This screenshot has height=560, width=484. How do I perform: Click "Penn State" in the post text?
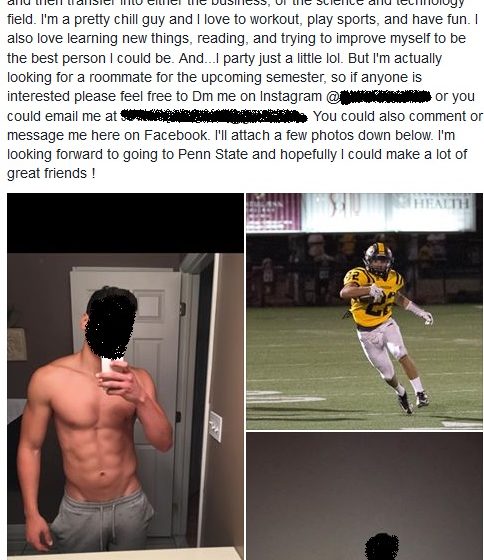(213, 154)
